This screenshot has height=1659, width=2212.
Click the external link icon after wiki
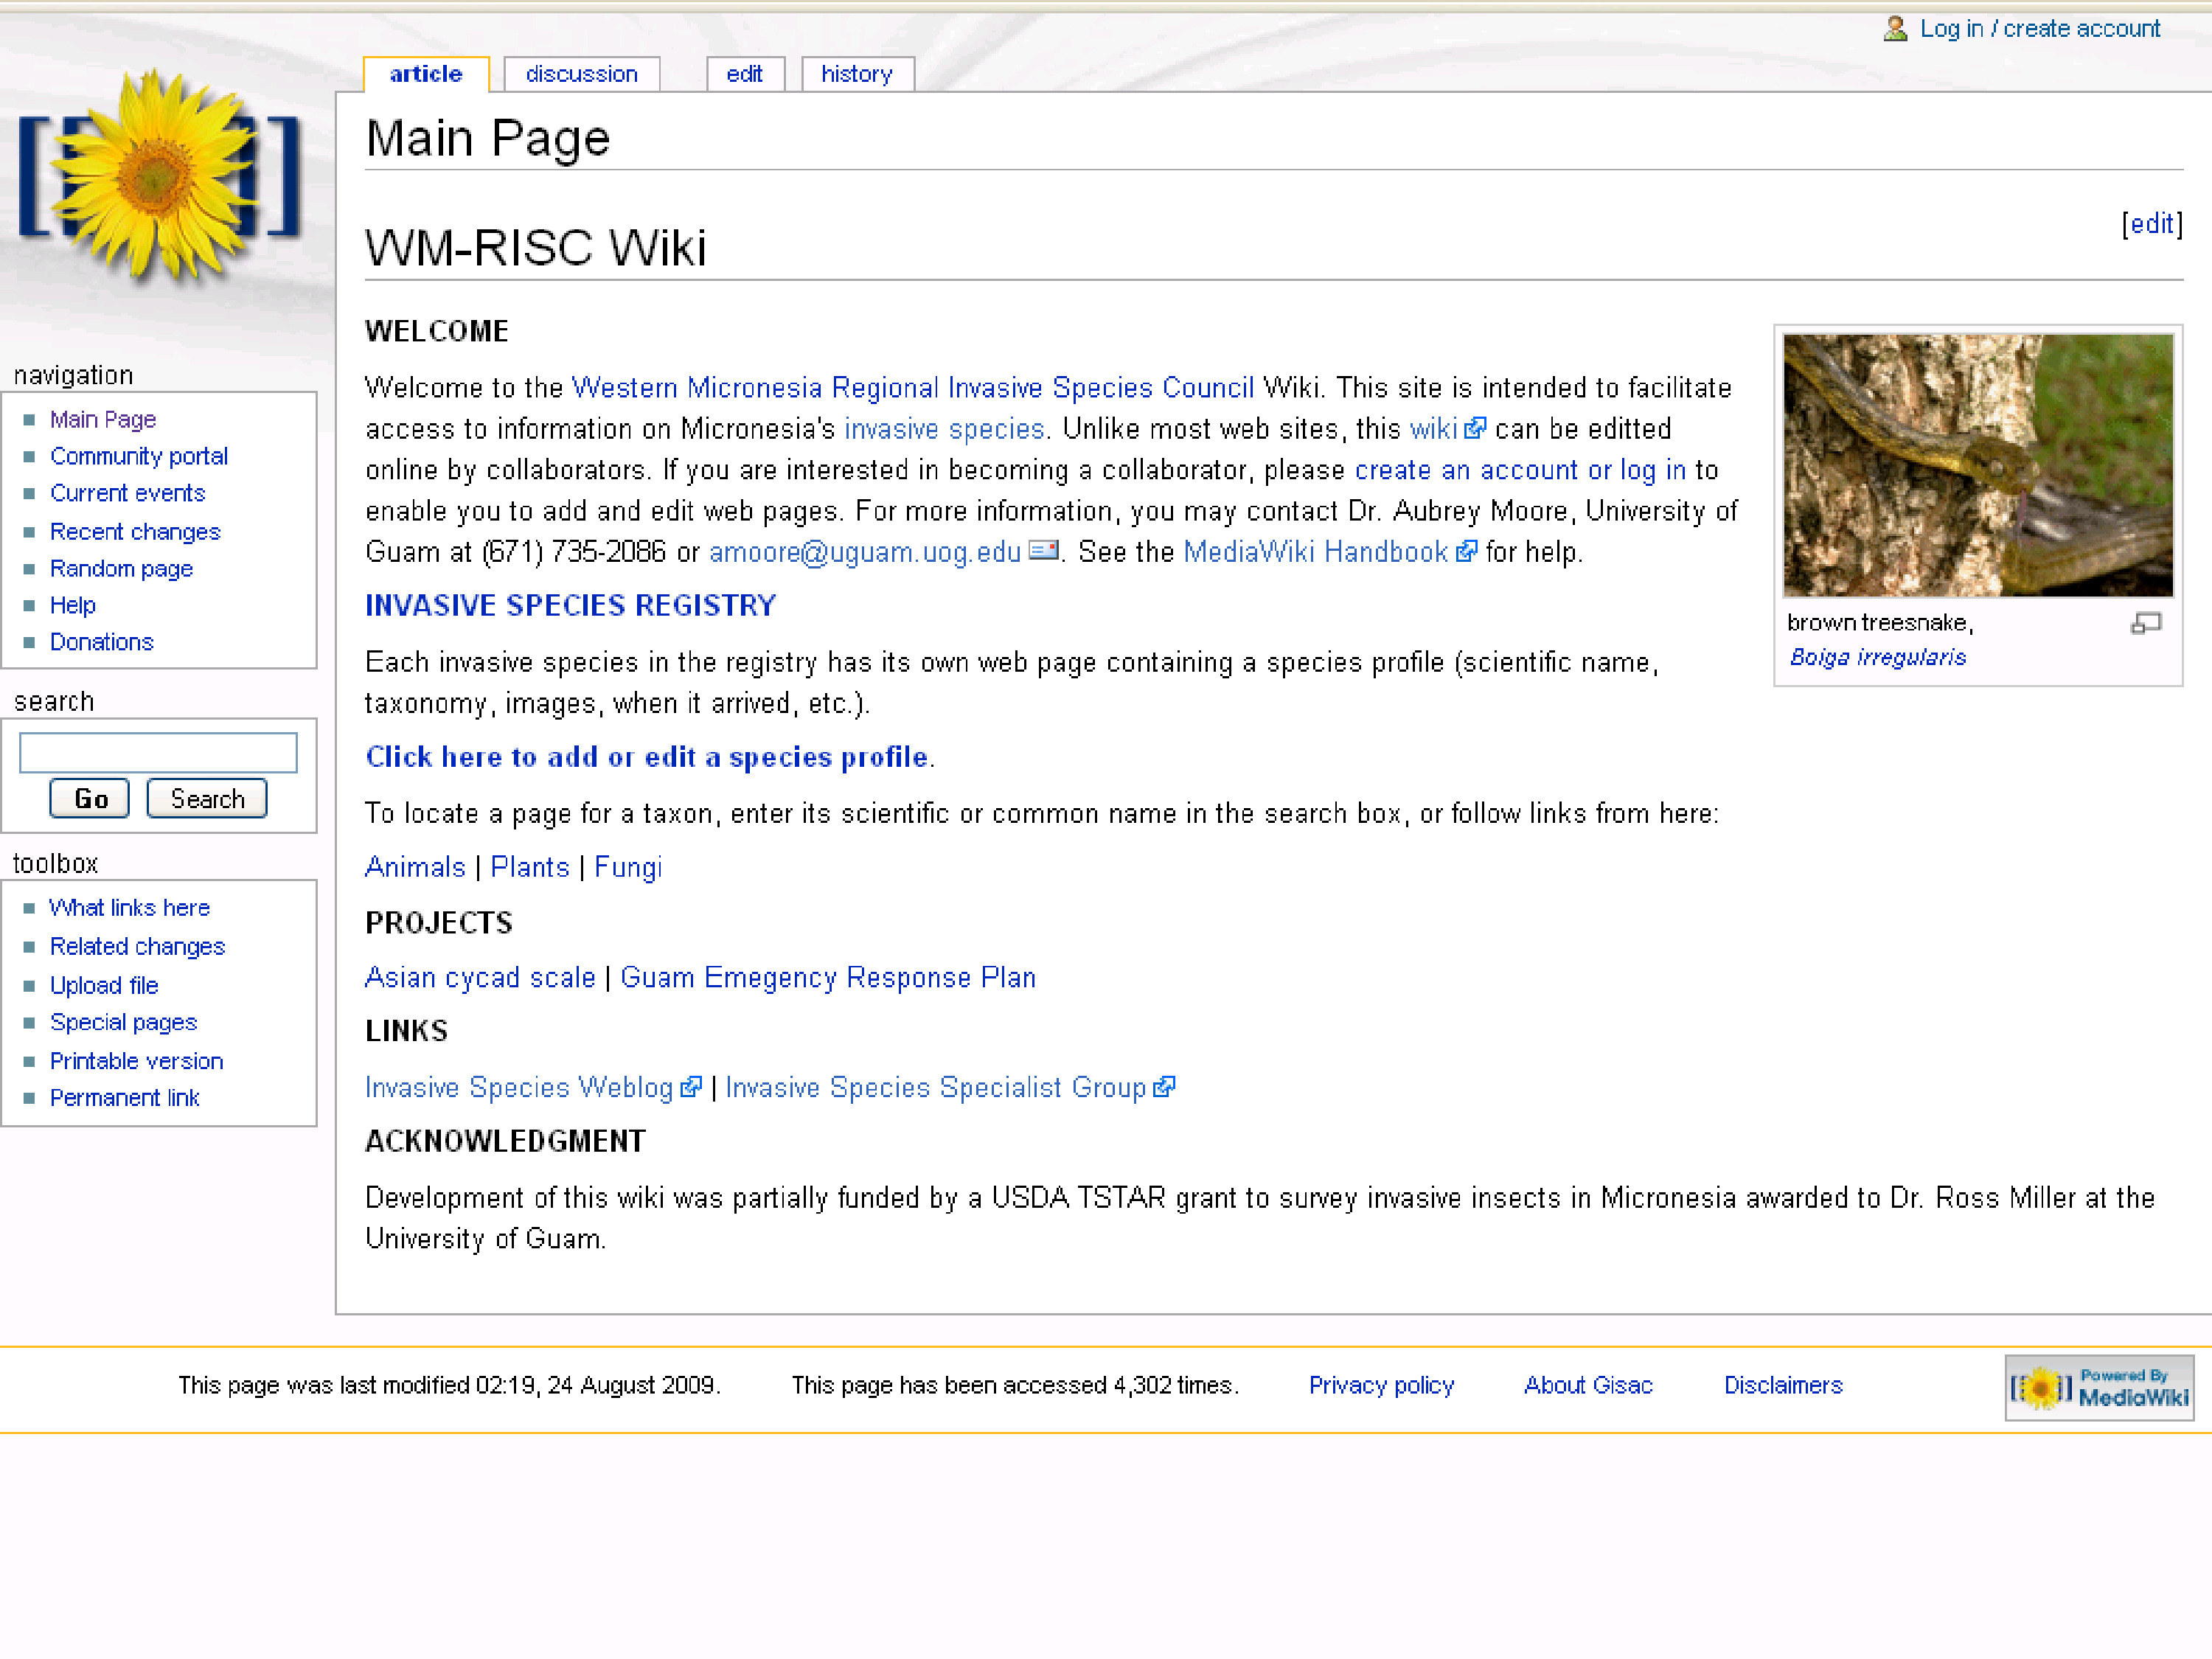point(1474,429)
